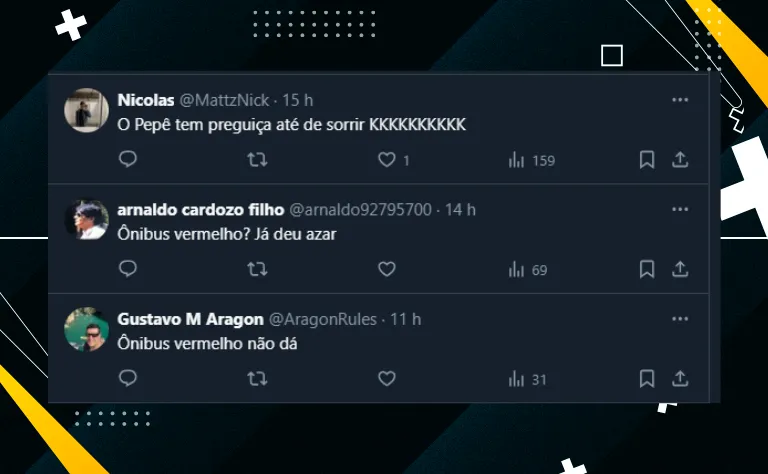
Task: Share arnaldo cardozo filho's tweet
Action: pos(680,269)
